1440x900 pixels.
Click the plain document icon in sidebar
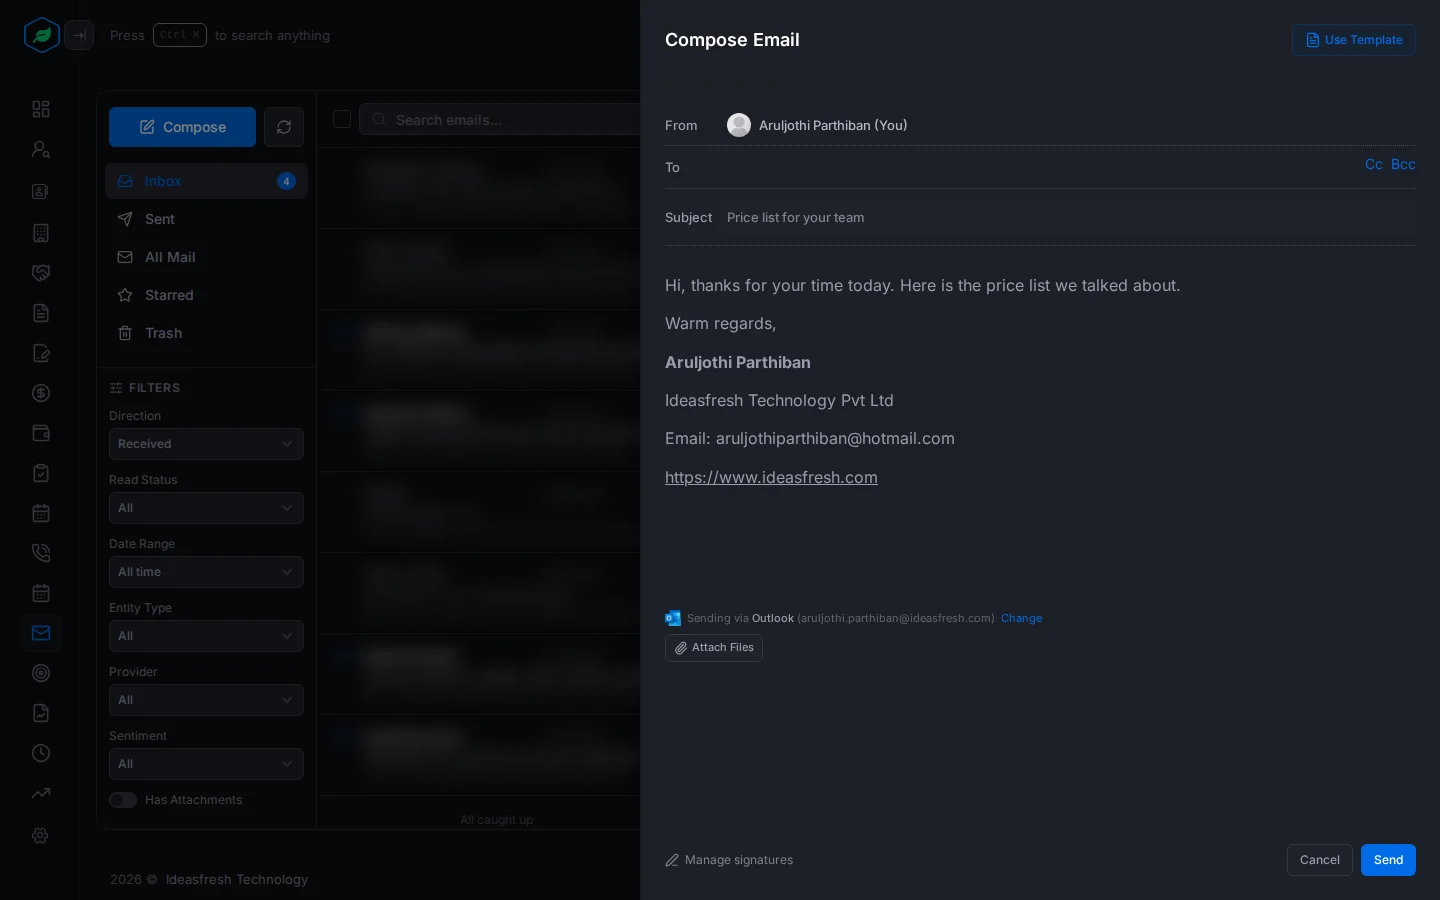tap(41, 313)
